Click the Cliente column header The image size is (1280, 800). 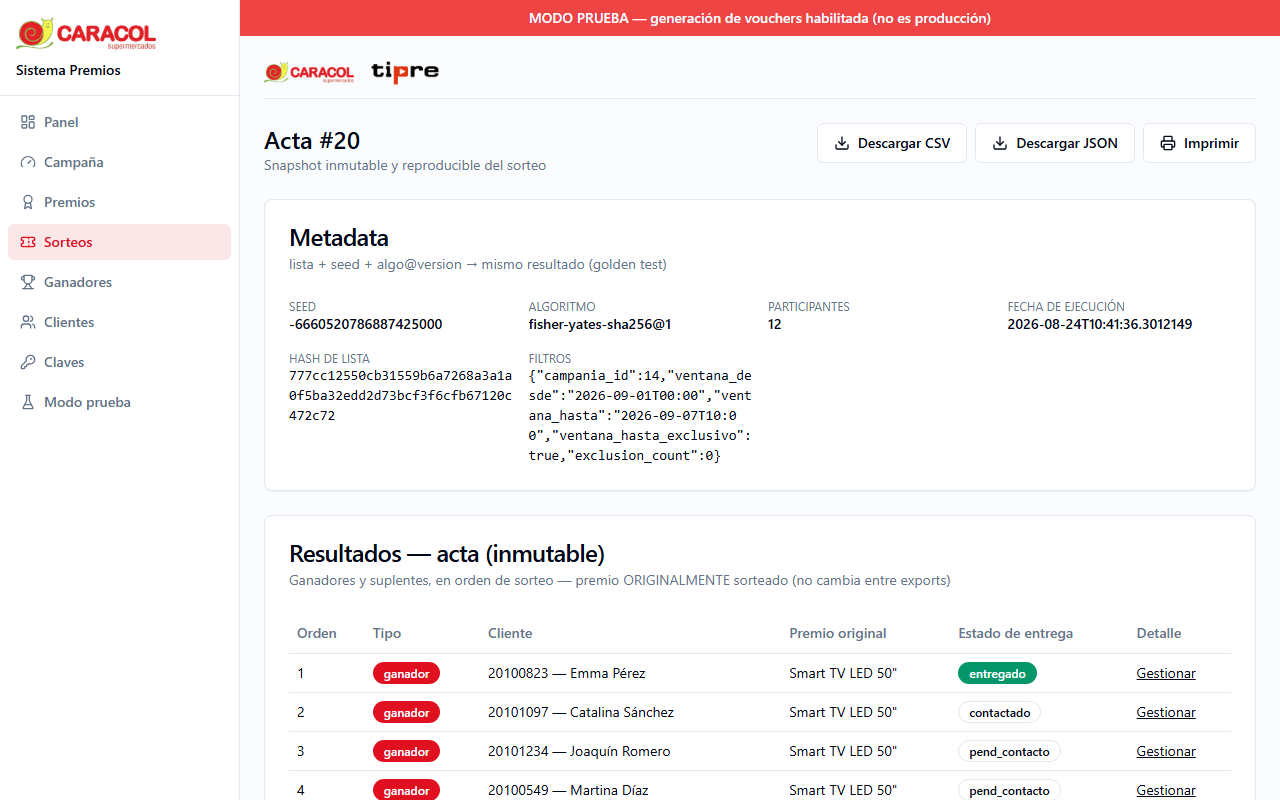(x=510, y=633)
